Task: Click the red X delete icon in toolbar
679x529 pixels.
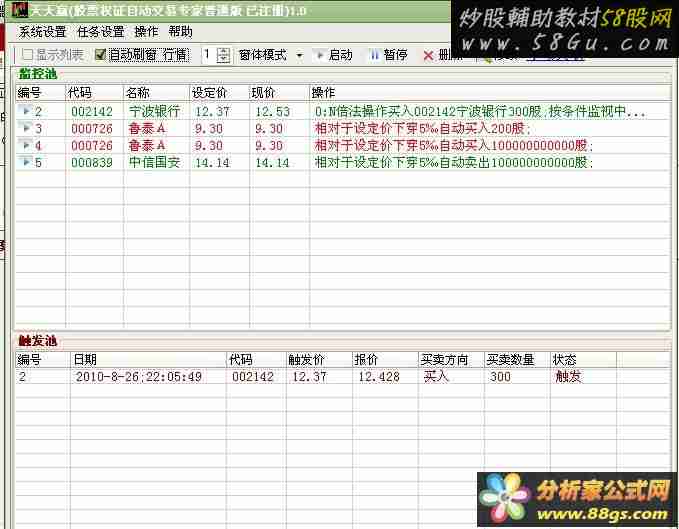Action: tap(429, 56)
